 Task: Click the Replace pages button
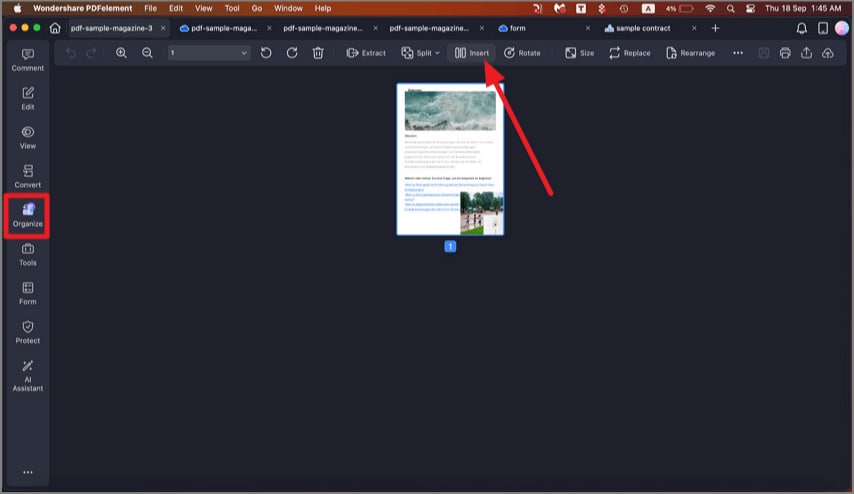coord(630,53)
